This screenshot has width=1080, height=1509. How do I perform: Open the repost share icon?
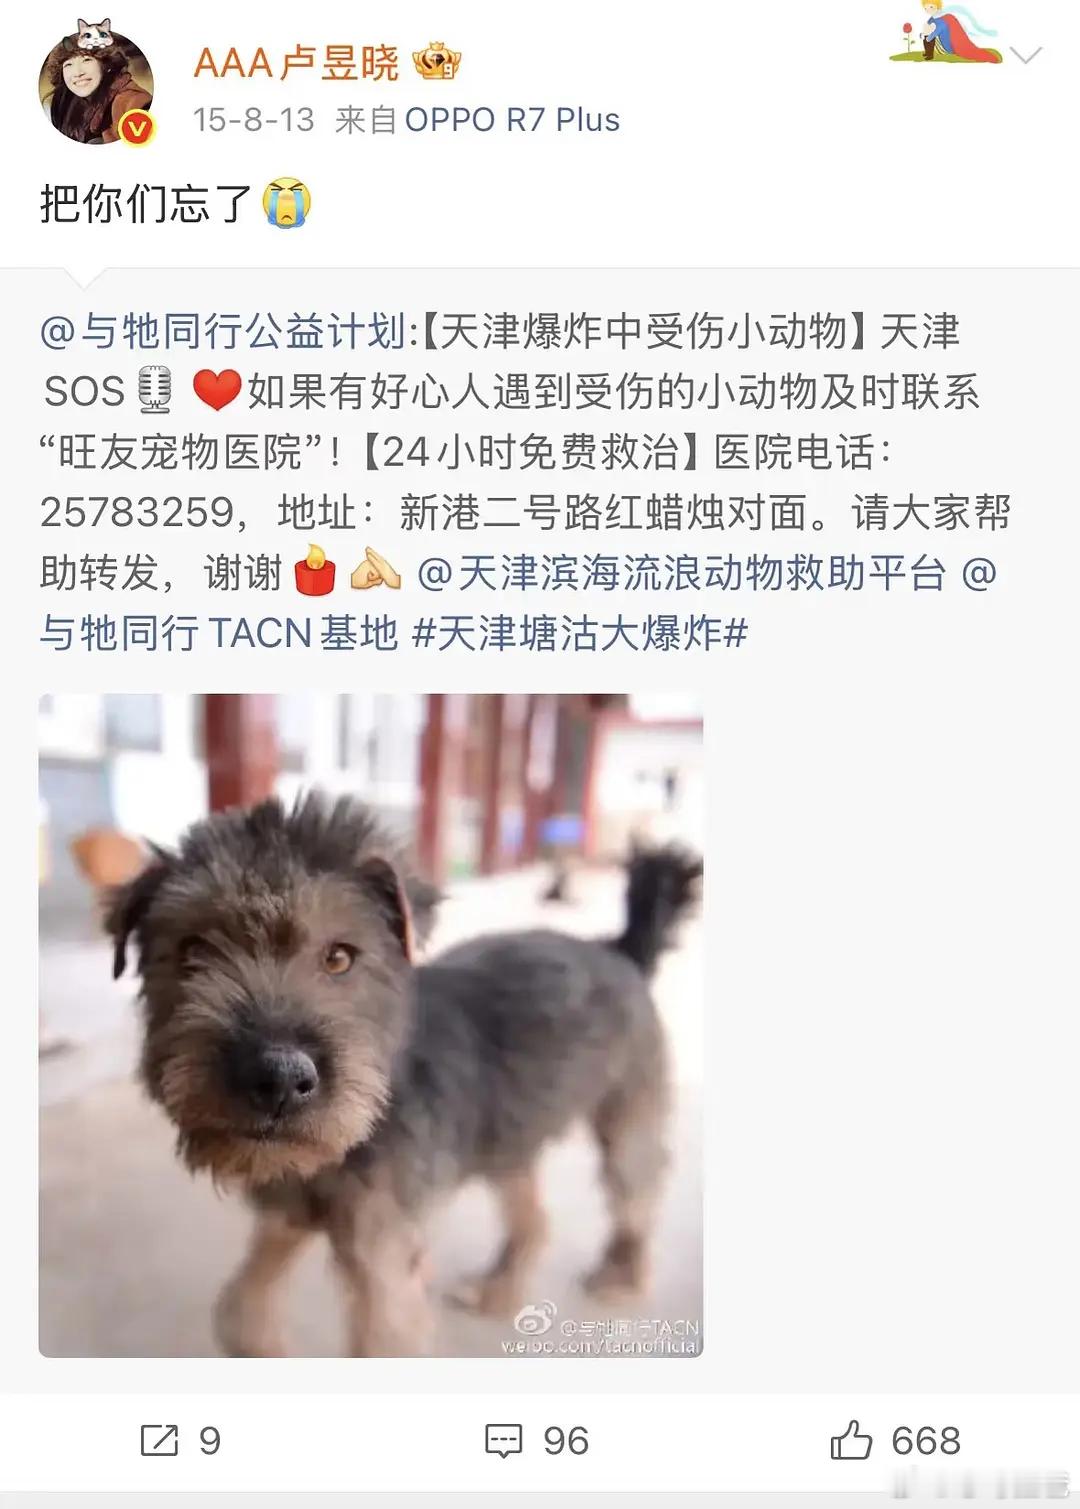click(160, 1440)
